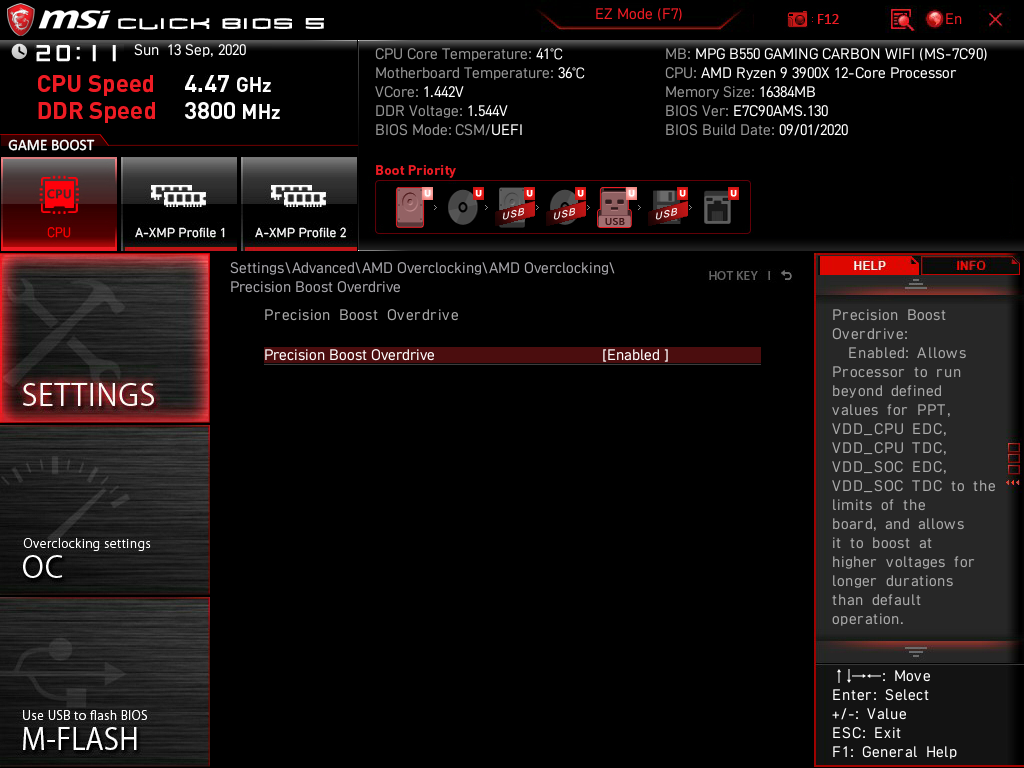Switch to the INFO tab
Screen dimensions: 1024x768
970,266
